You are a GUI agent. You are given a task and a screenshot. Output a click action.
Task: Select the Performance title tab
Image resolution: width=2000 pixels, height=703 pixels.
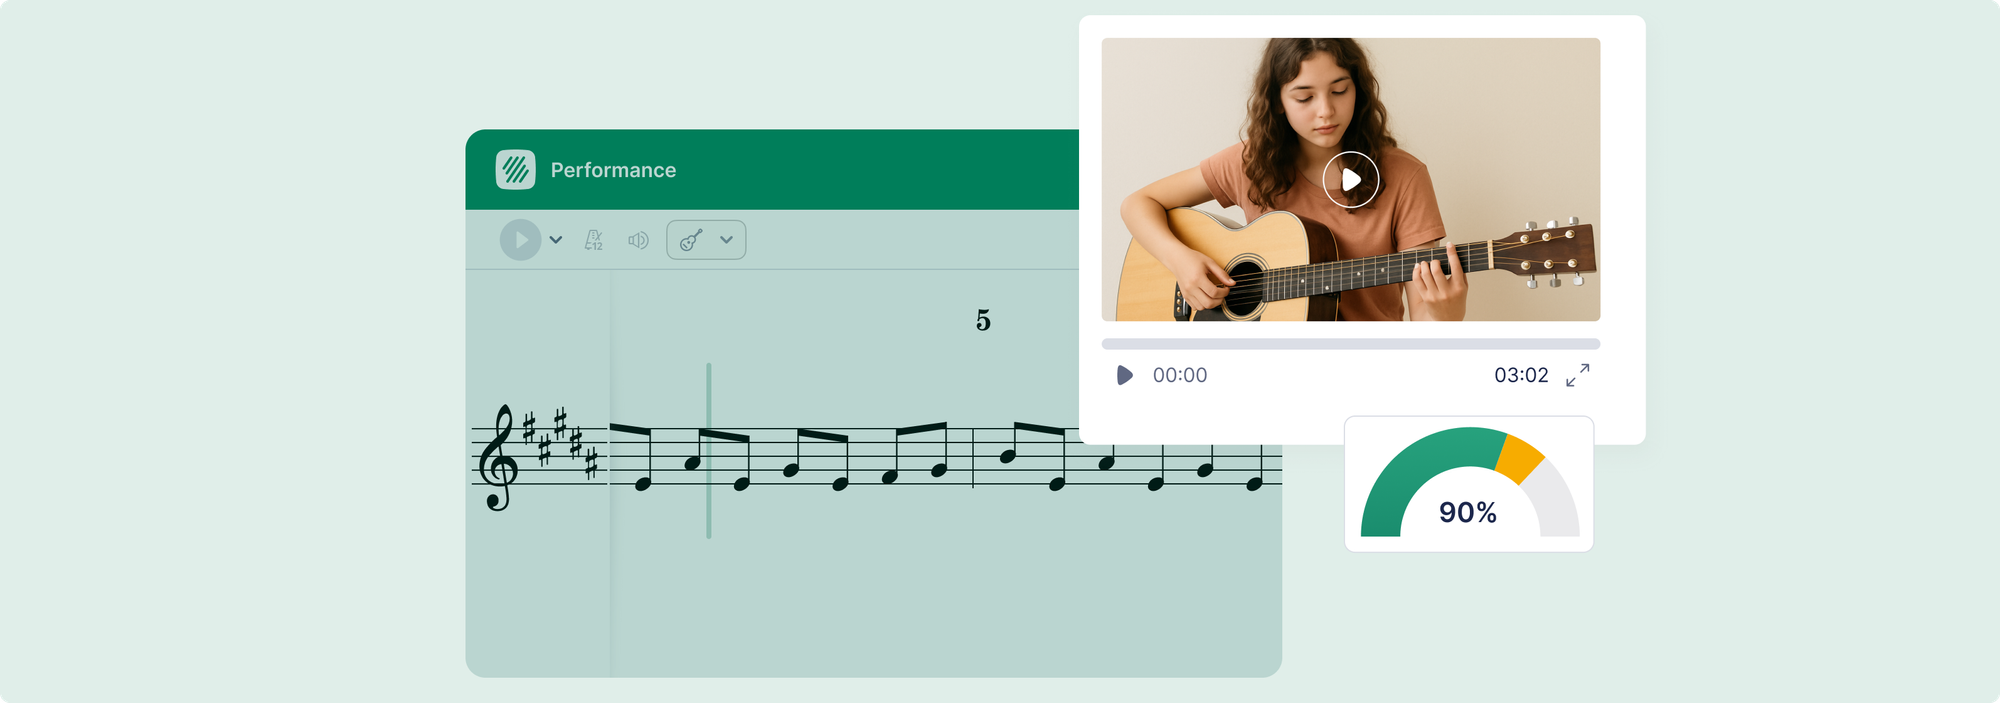point(613,170)
